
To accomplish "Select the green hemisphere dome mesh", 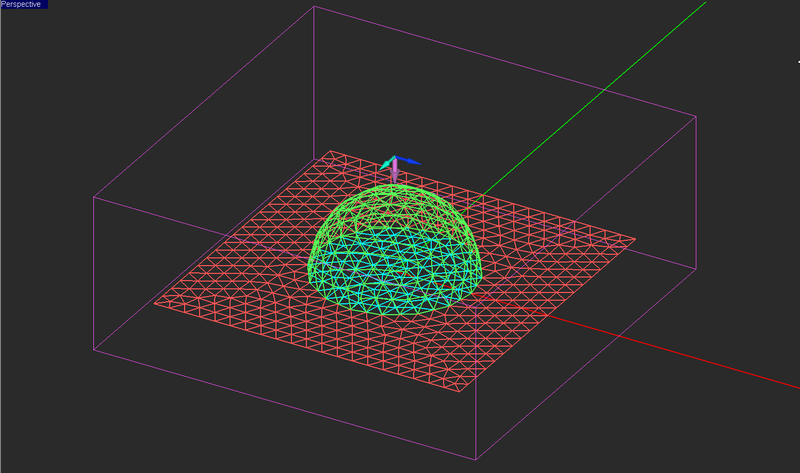I will tap(394, 250).
